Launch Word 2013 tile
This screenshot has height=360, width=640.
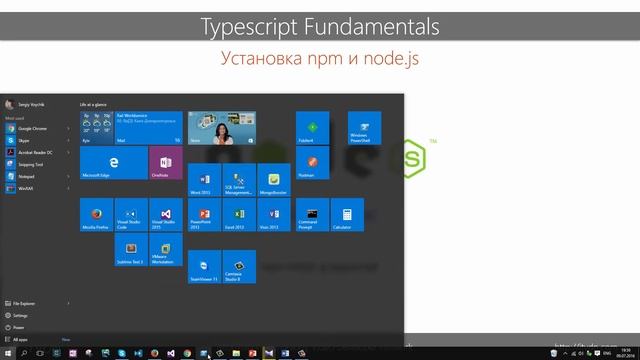204,180
